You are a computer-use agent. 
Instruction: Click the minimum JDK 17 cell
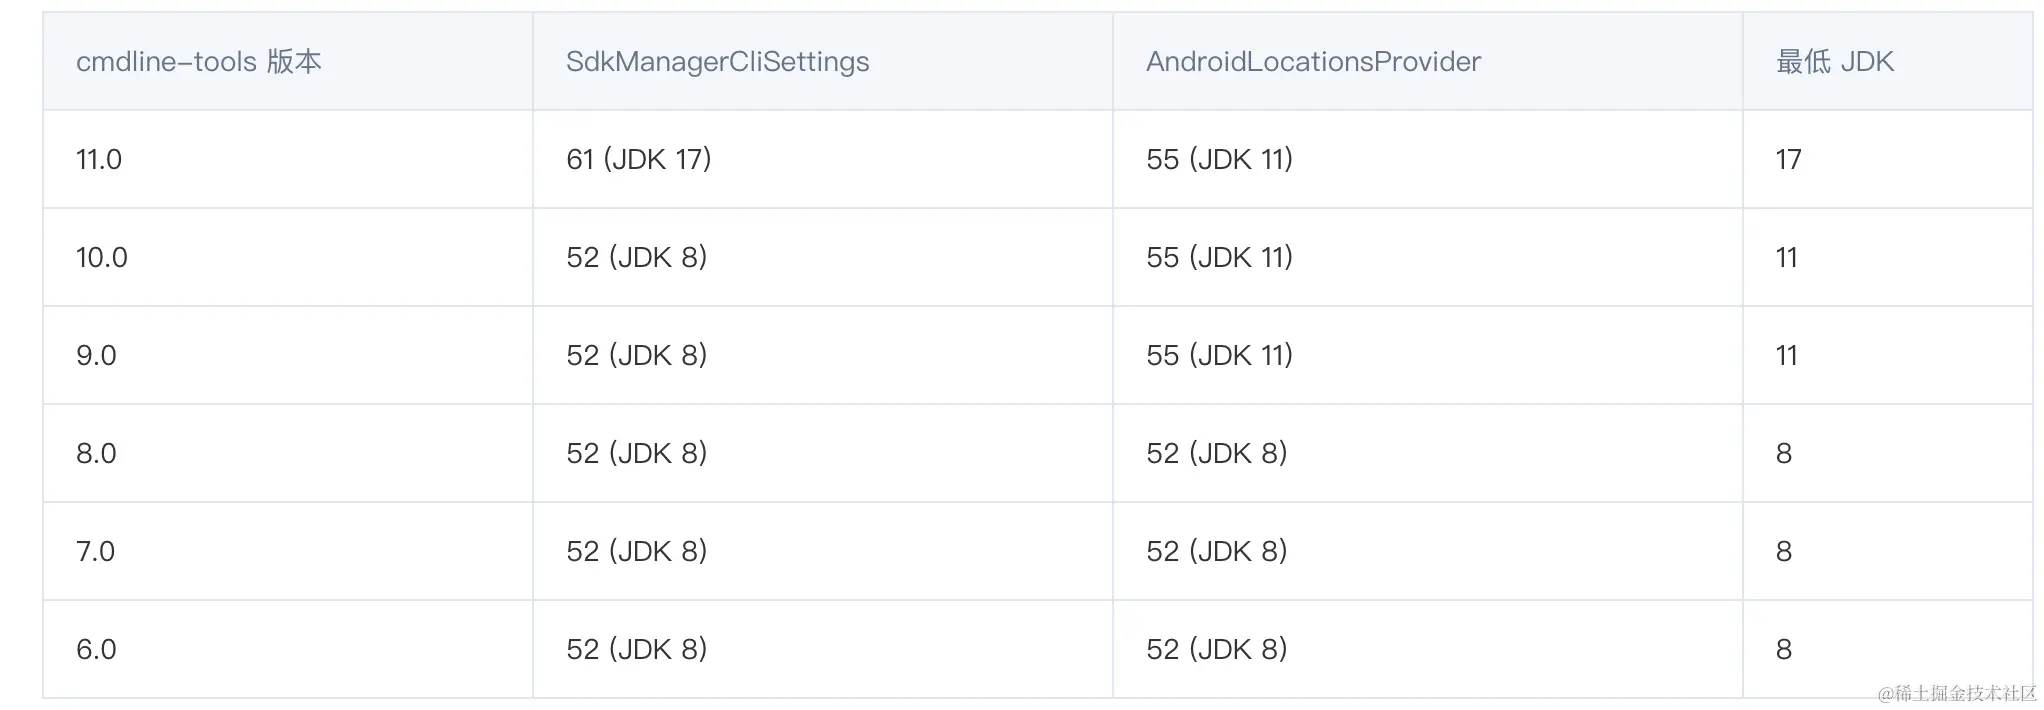click(x=1788, y=160)
